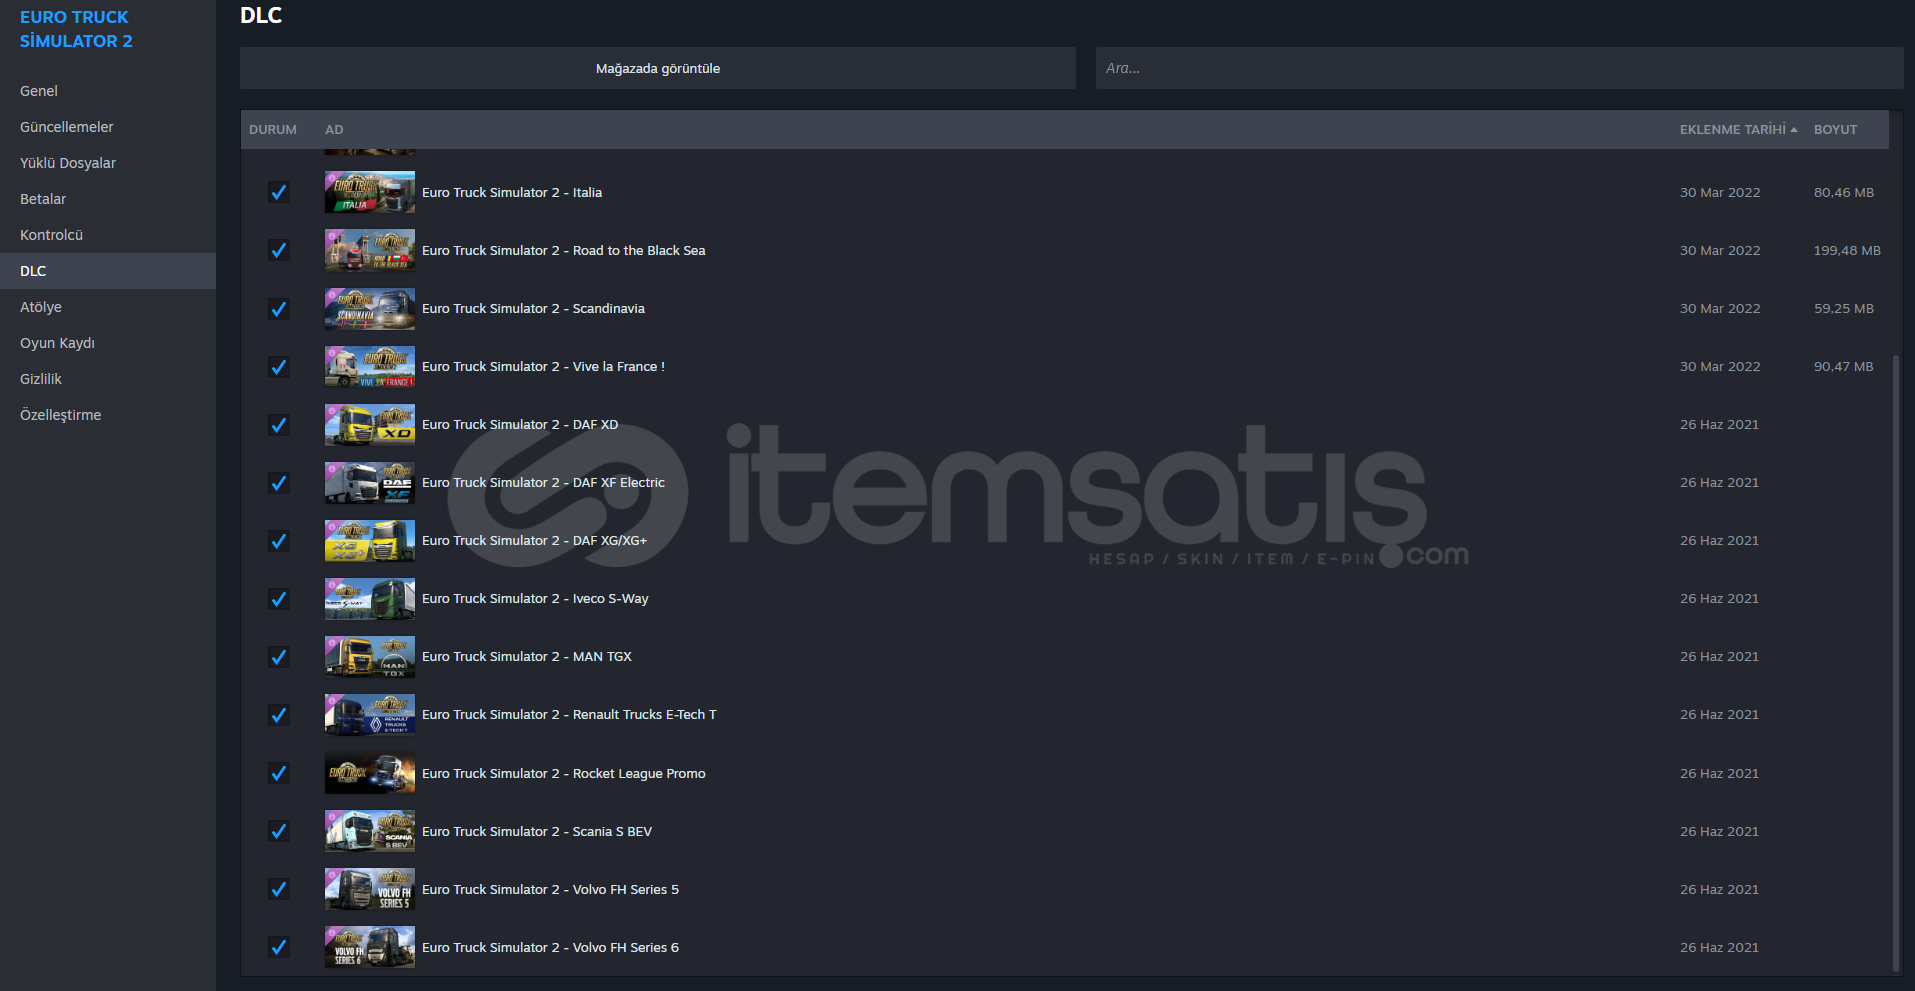Viewport: 1915px width, 991px height.
Task: Open Yüklü Dosyalar section
Action: pos(108,163)
